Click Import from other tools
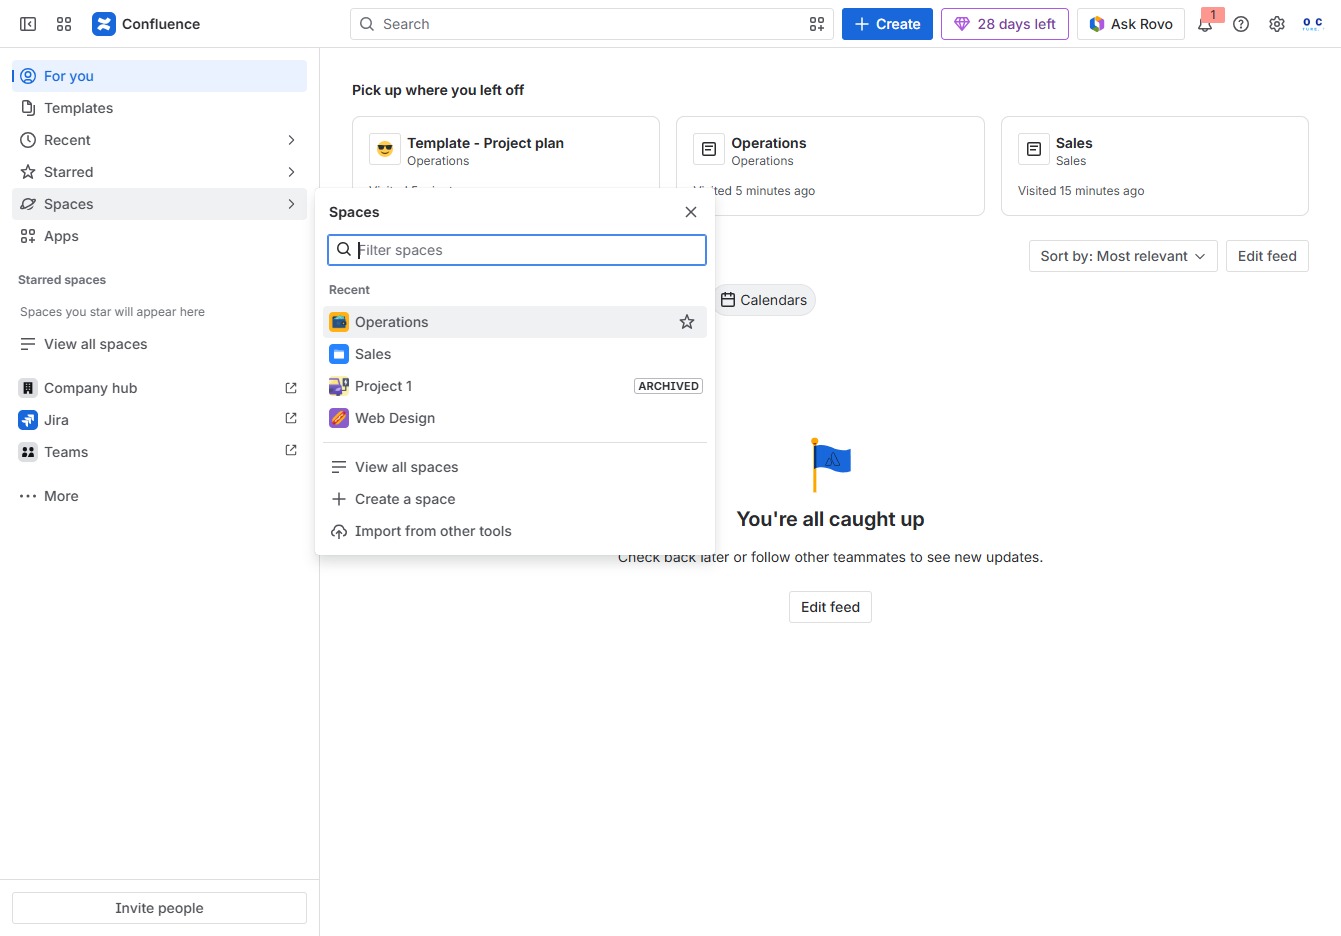Viewport: 1341px width, 936px height. point(515,531)
